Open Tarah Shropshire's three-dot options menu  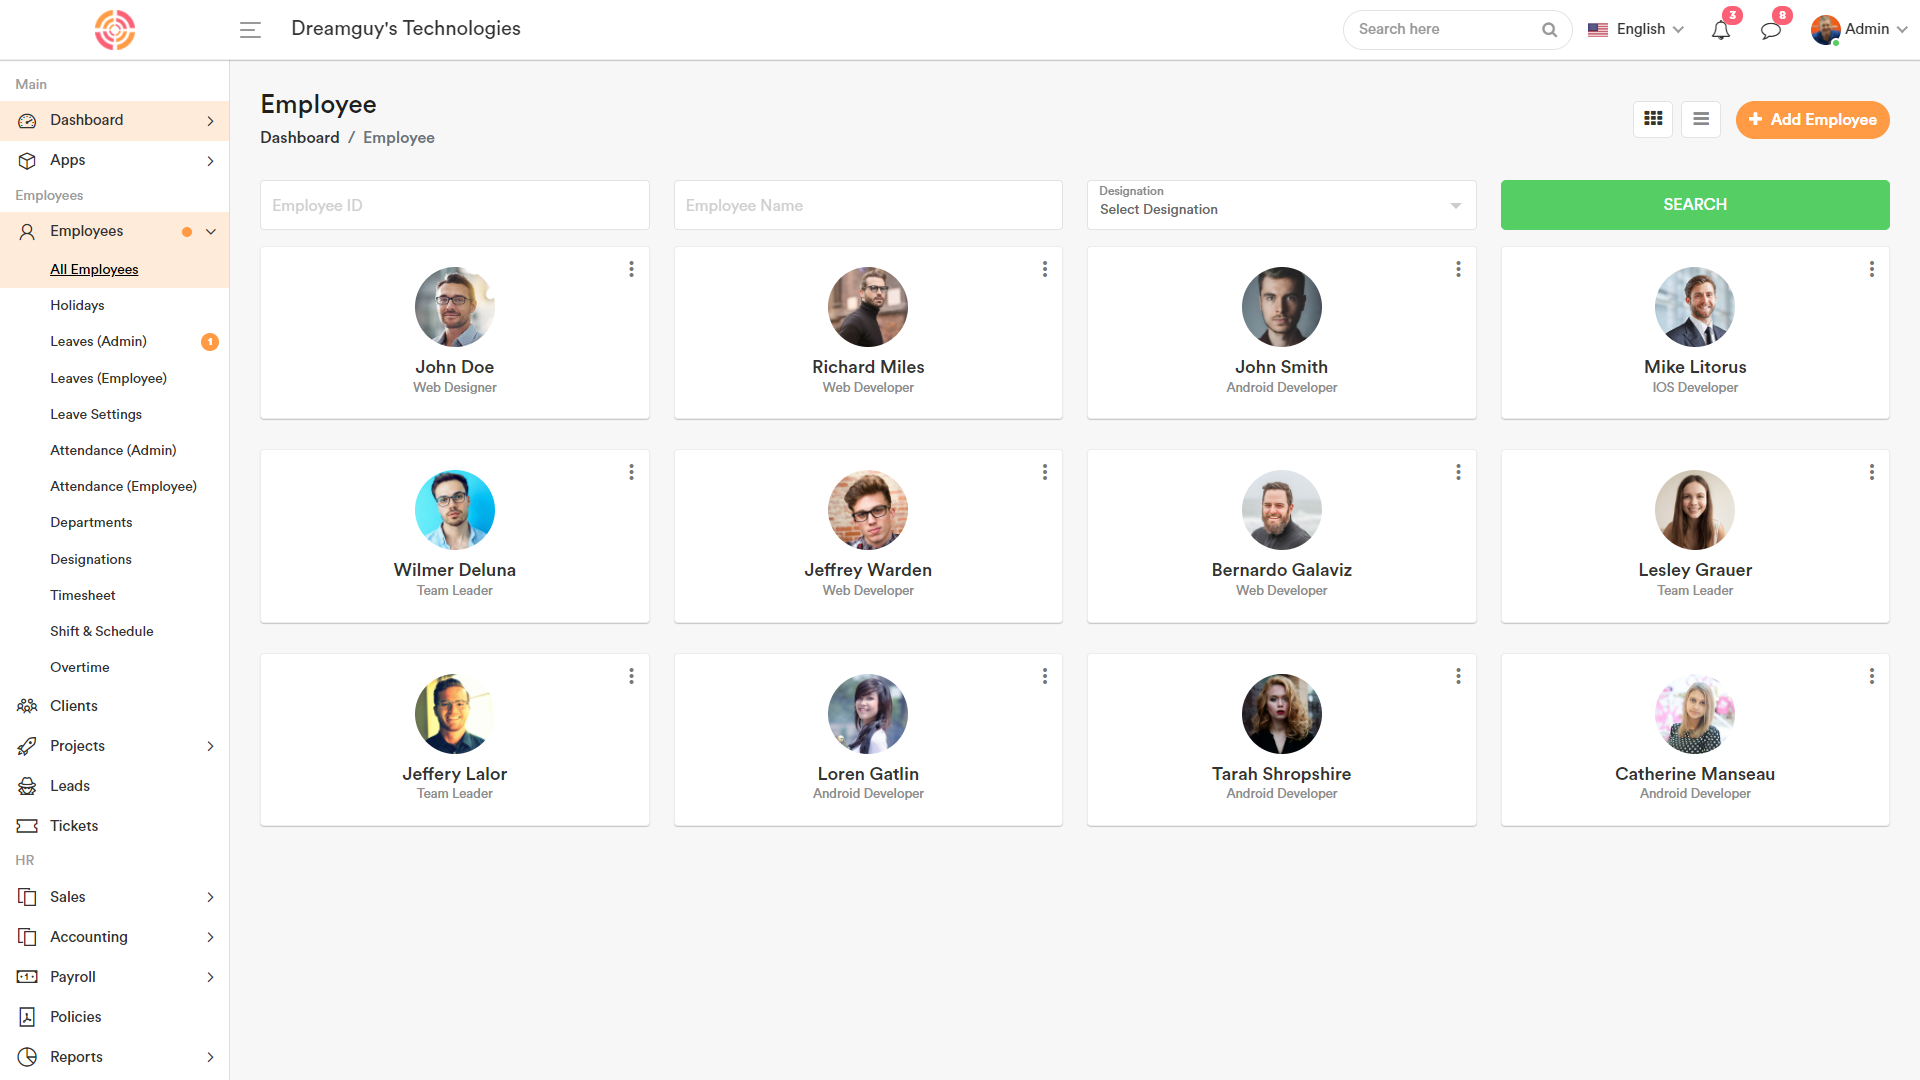(1458, 676)
